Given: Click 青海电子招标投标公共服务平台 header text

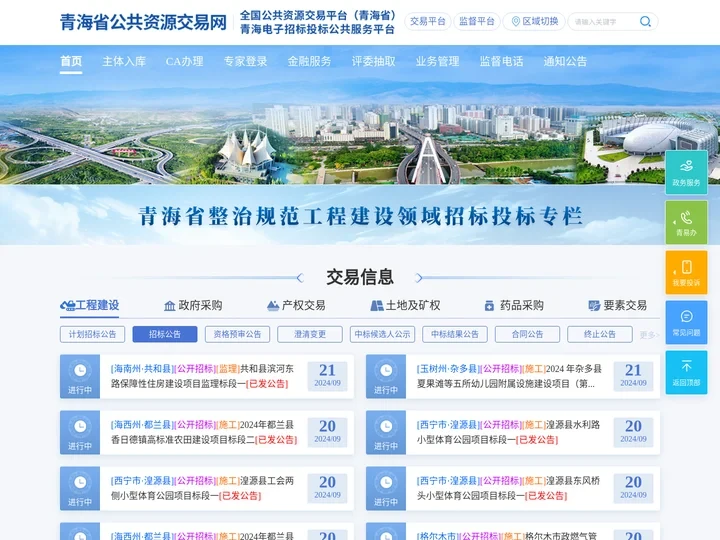Looking at the screenshot, I should point(317,29).
